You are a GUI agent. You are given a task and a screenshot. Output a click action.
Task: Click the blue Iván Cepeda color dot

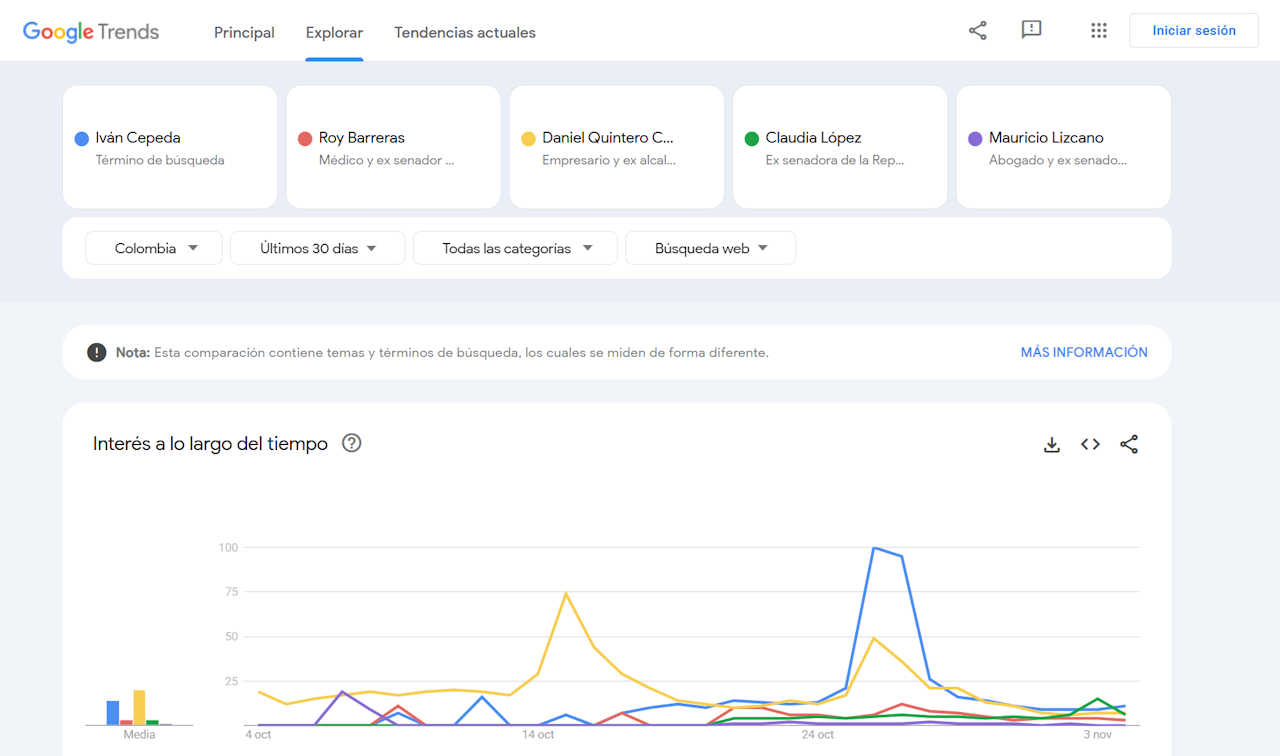click(82, 139)
